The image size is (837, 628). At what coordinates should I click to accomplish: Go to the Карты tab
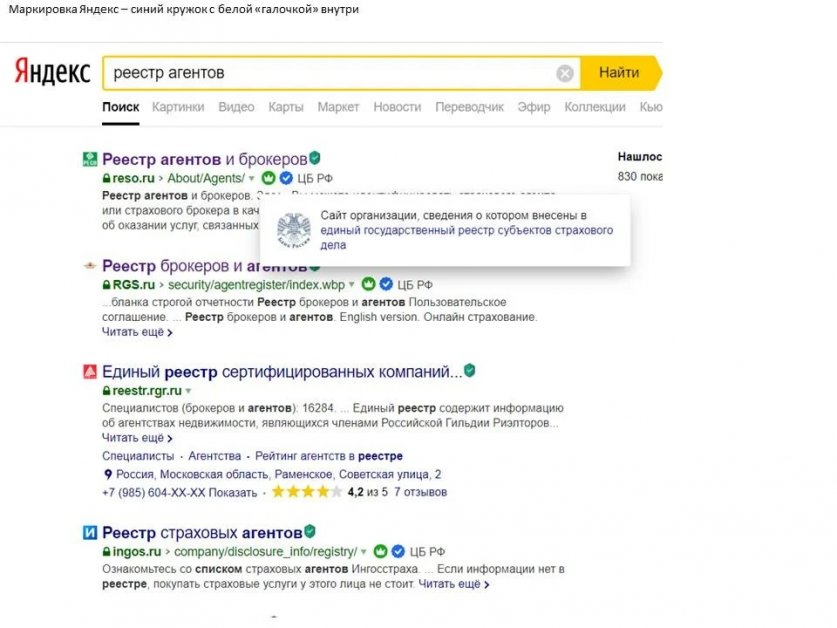click(286, 107)
